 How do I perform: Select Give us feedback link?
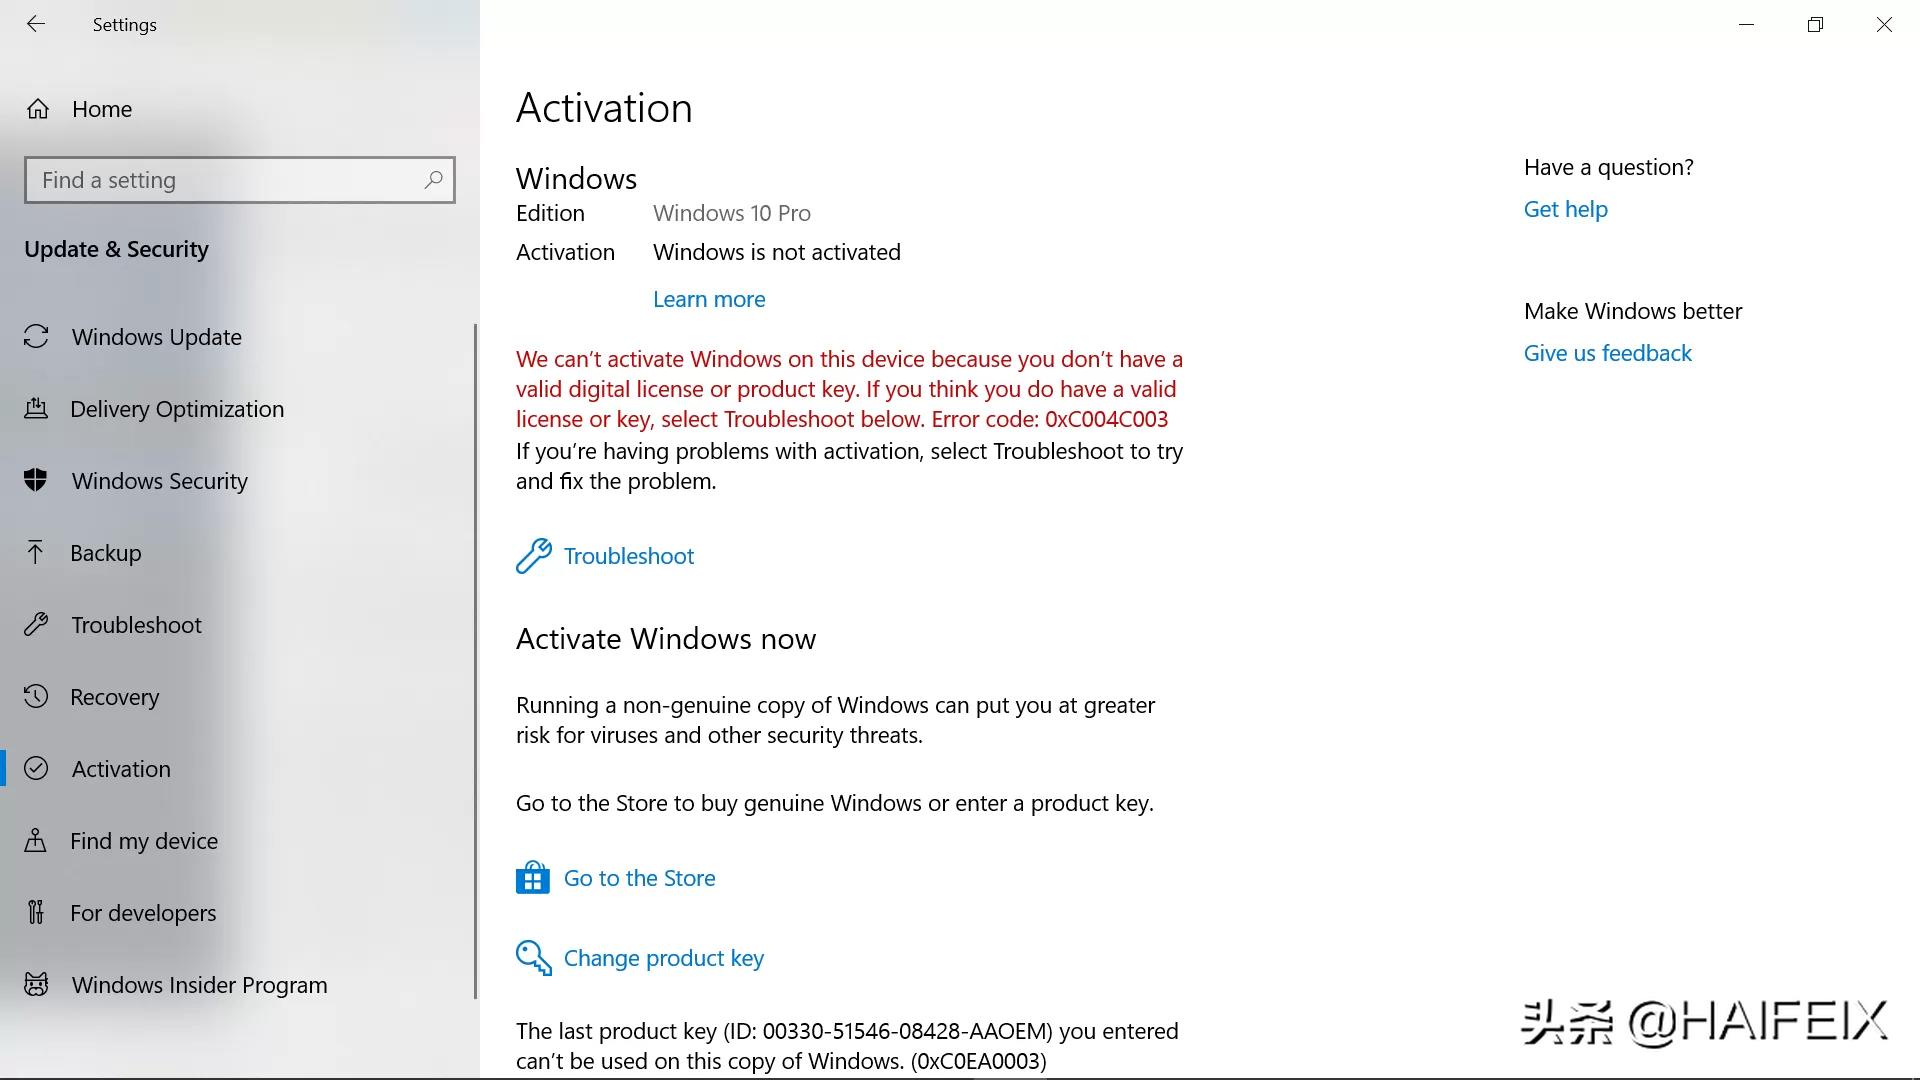pyautogui.click(x=1607, y=352)
